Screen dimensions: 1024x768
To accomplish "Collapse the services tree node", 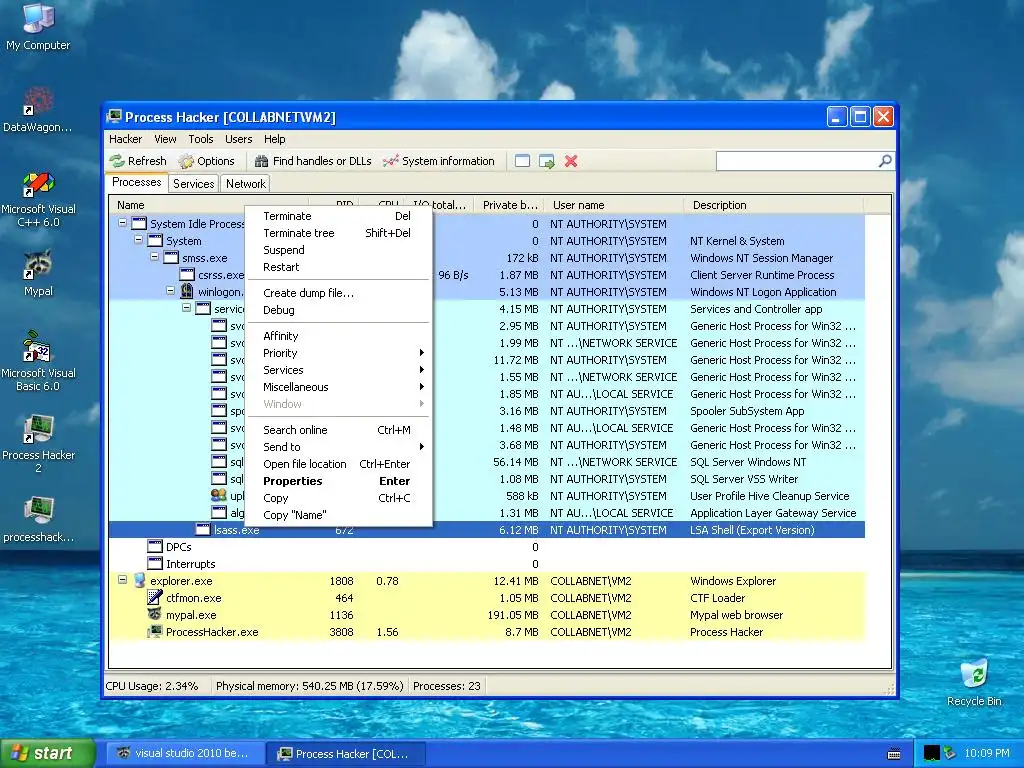I will [187, 308].
